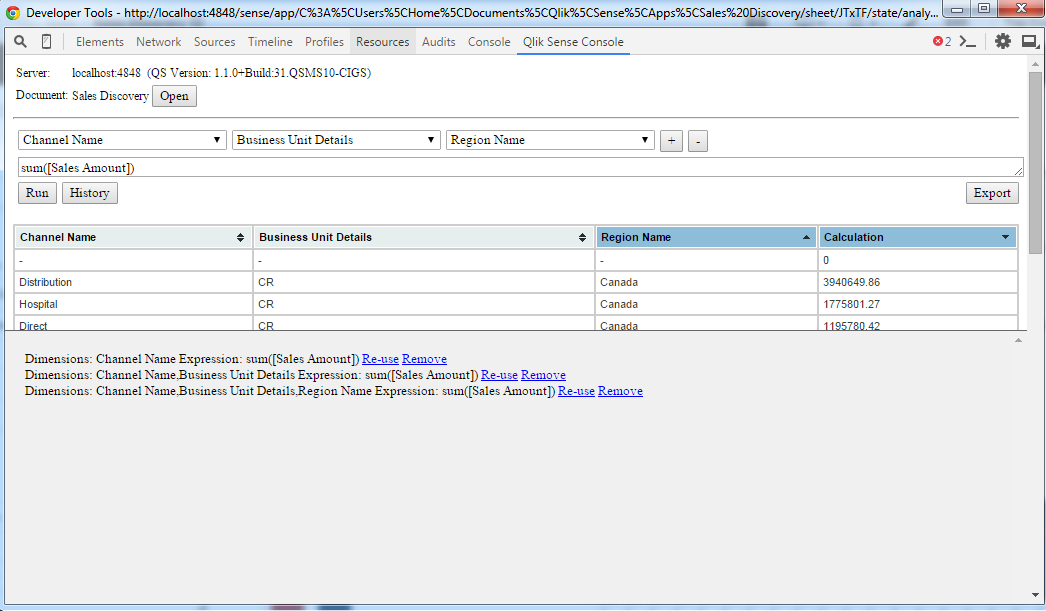This screenshot has width=1046, height=611.
Task: Click CR in the Hospital row
Action: coord(424,304)
